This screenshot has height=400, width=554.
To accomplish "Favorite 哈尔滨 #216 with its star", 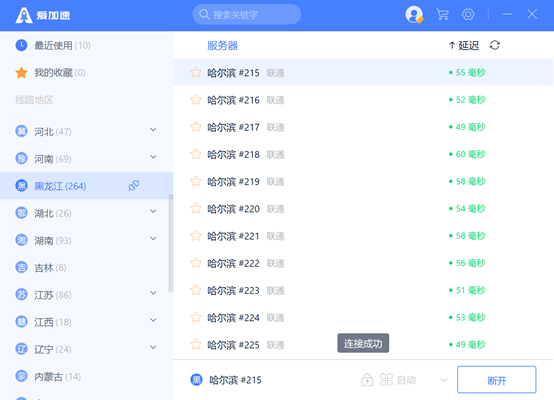I will pos(195,100).
